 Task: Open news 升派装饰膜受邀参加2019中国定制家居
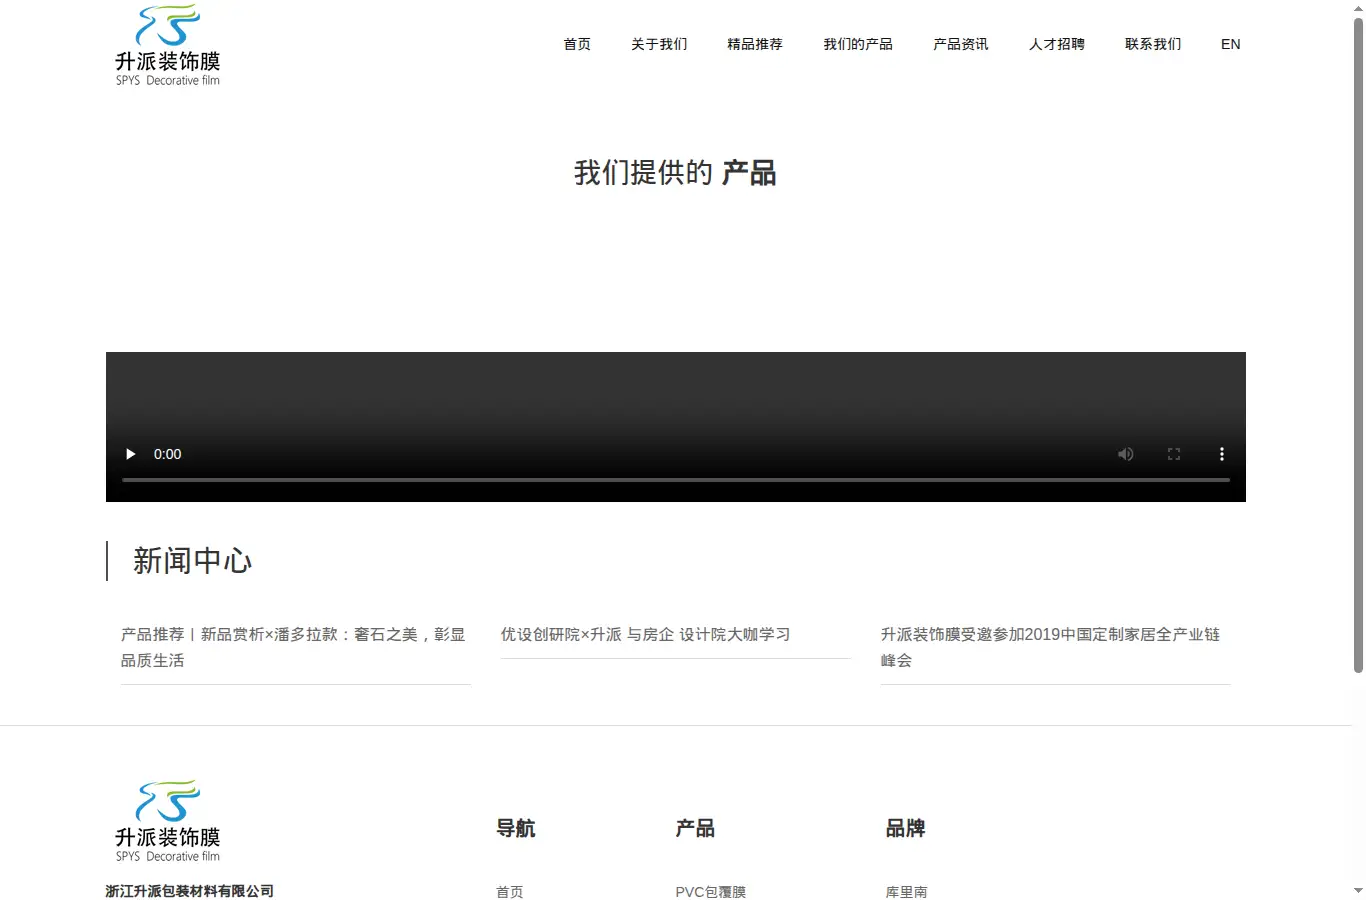[1051, 647]
